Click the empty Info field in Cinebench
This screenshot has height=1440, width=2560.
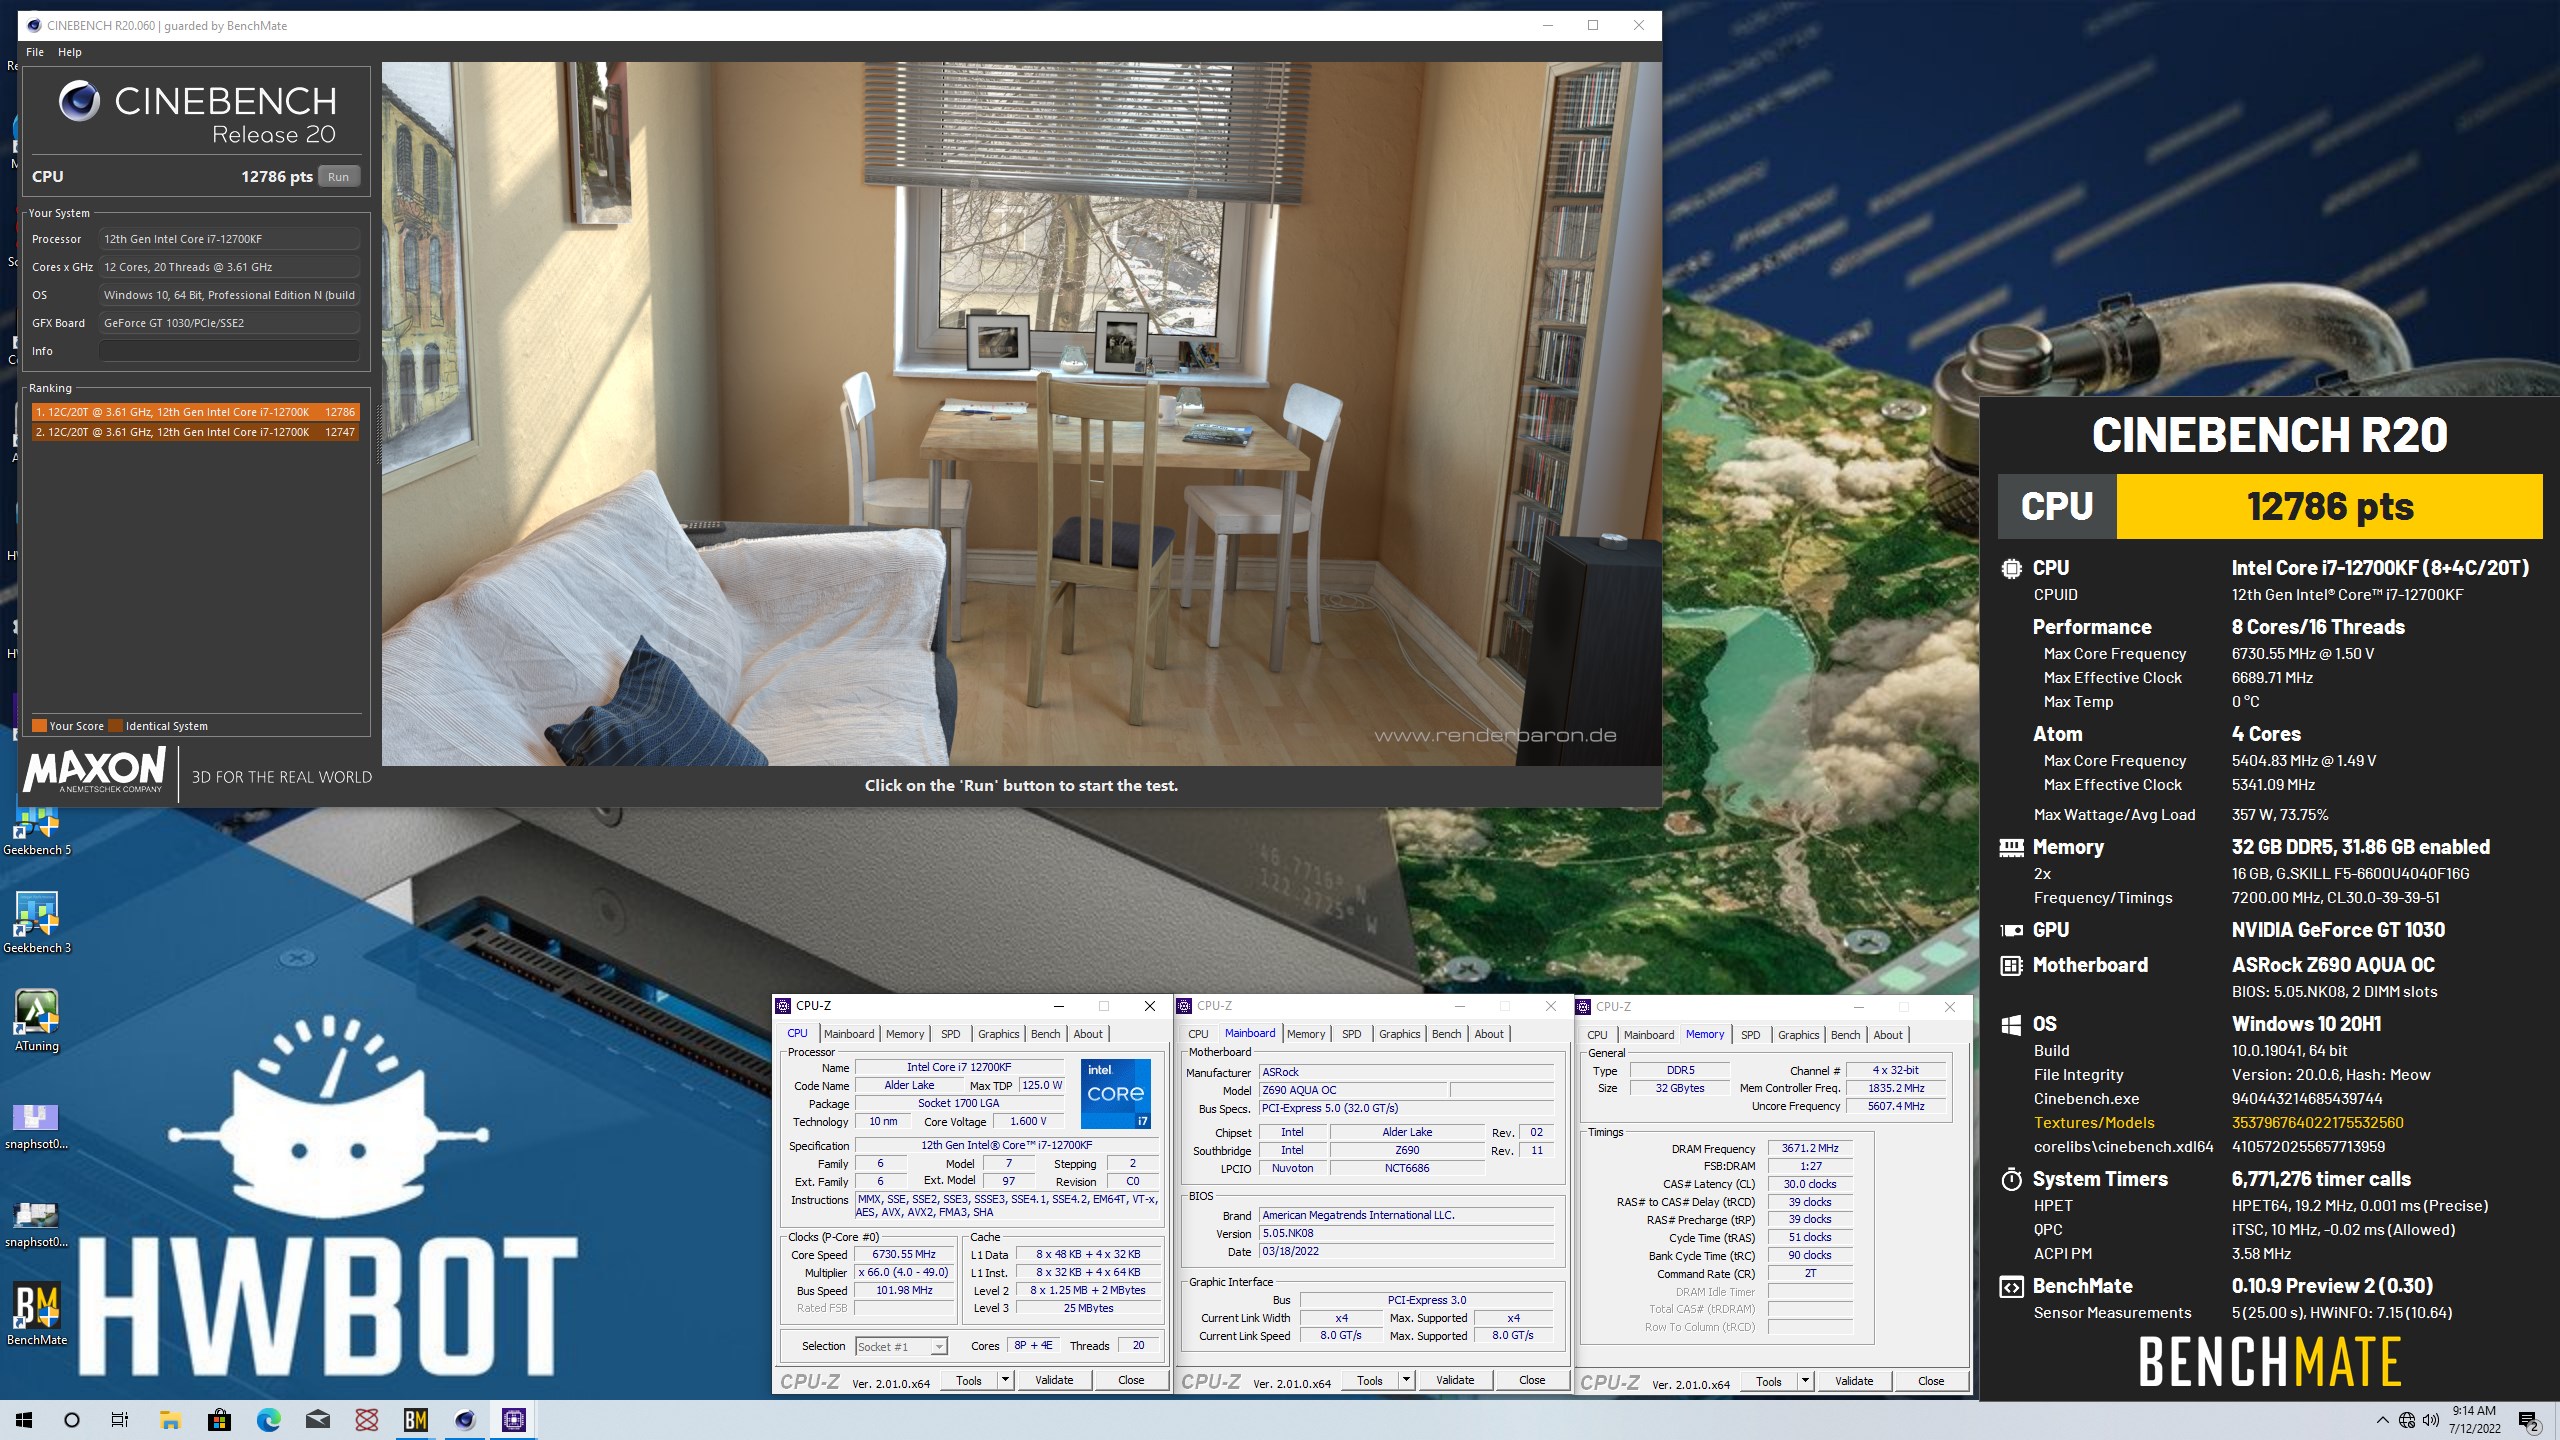(229, 351)
